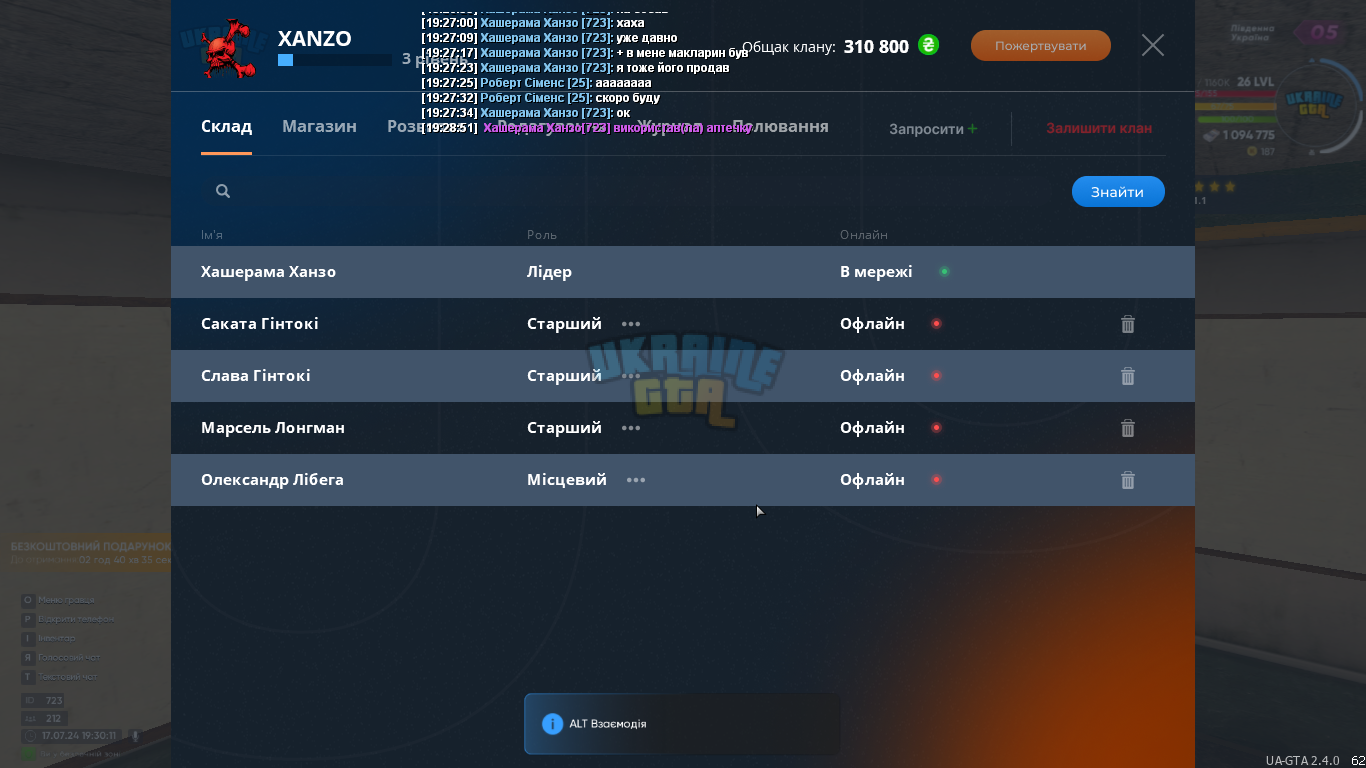
Task: Click Залишити клан link
Action: pyautogui.click(x=1099, y=129)
